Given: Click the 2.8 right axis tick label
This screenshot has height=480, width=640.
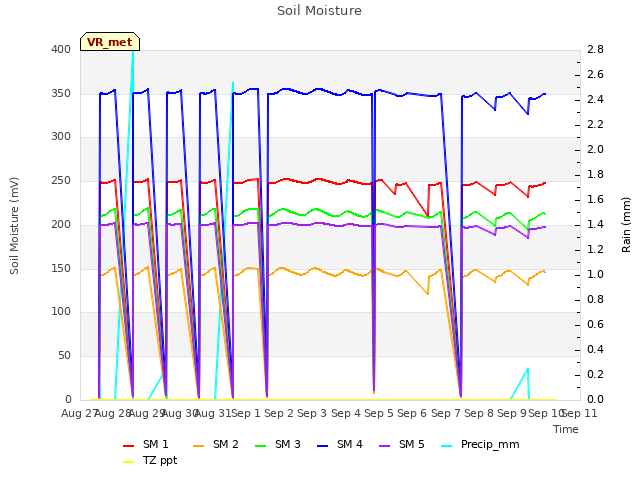Looking at the screenshot, I should (596, 49).
